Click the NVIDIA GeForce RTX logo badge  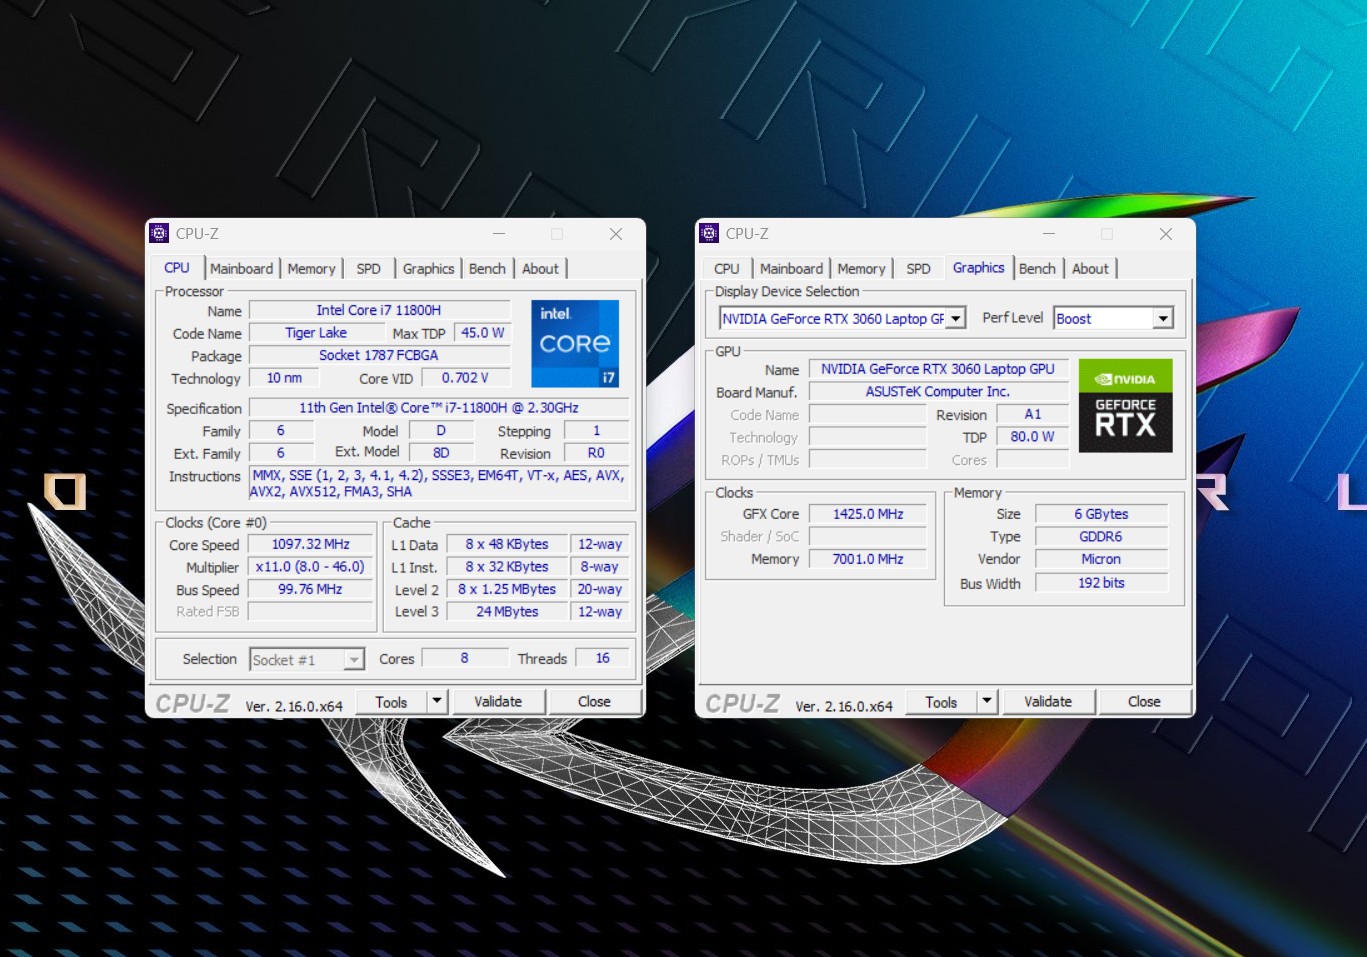1125,406
